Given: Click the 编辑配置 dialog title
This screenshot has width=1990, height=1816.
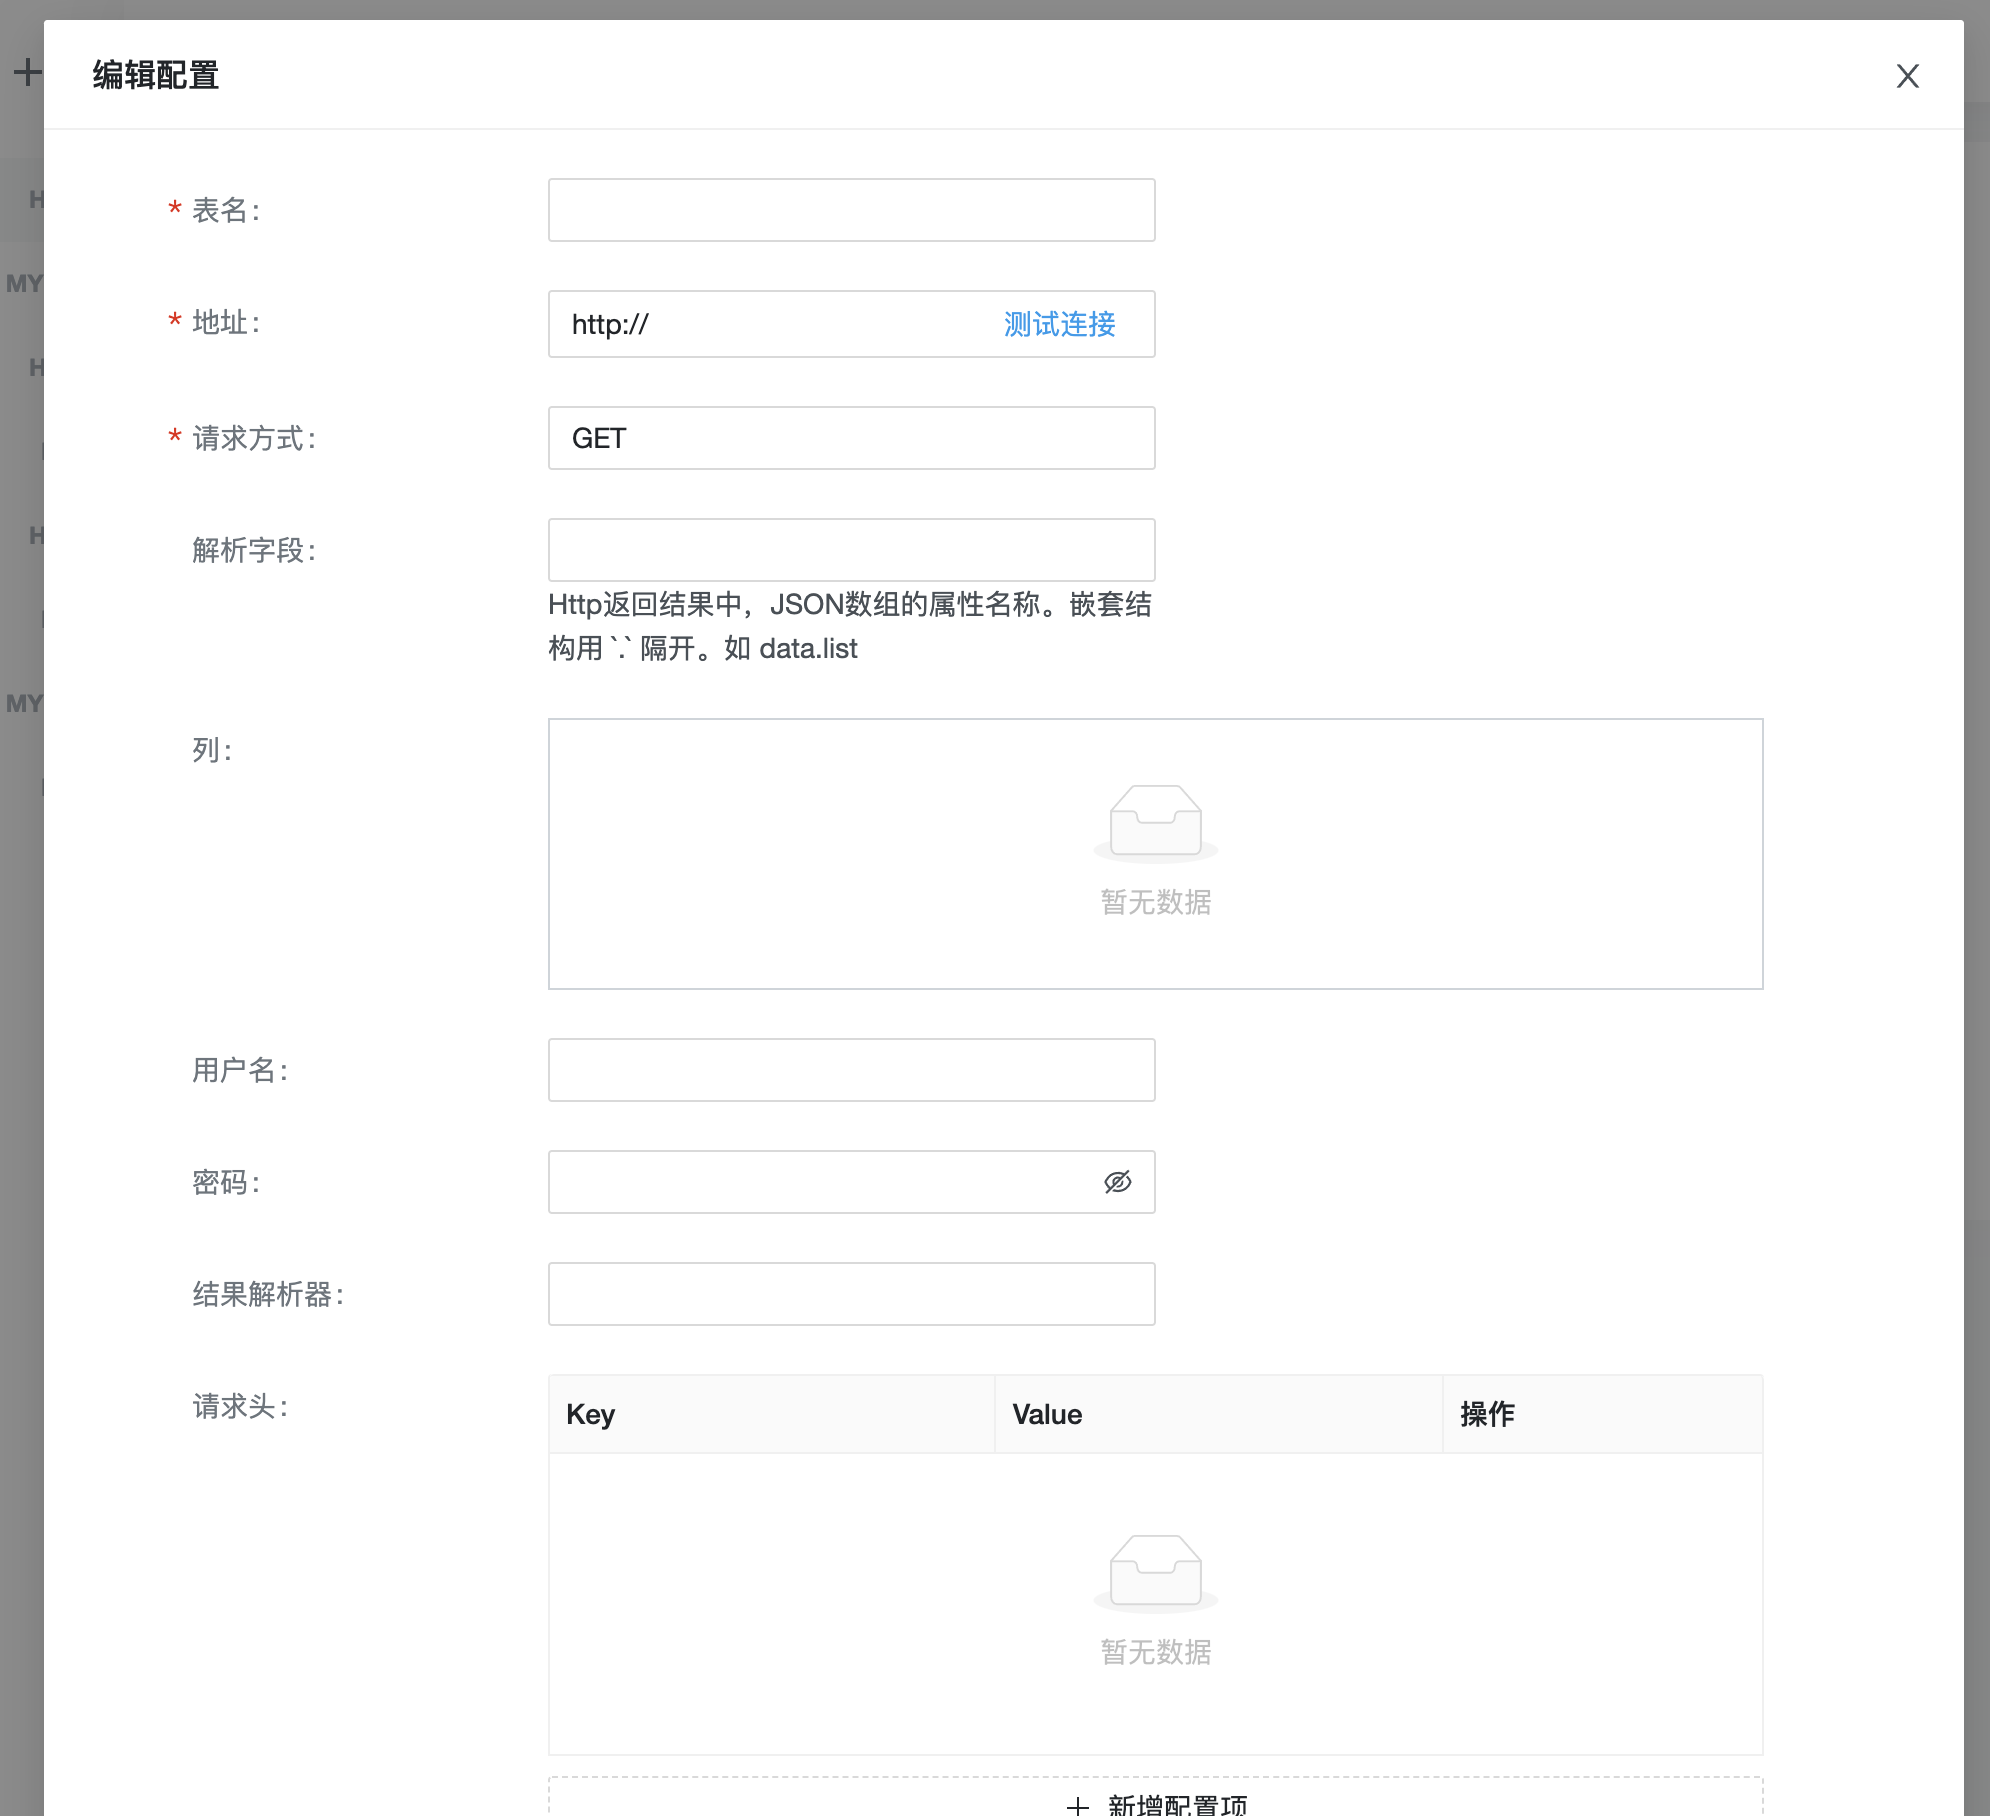Looking at the screenshot, I should click(x=156, y=75).
